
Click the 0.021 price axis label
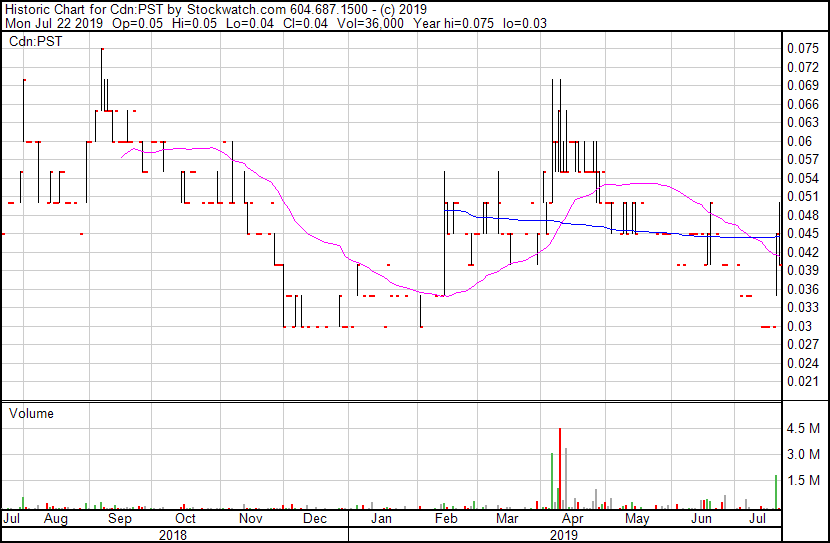click(802, 382)
